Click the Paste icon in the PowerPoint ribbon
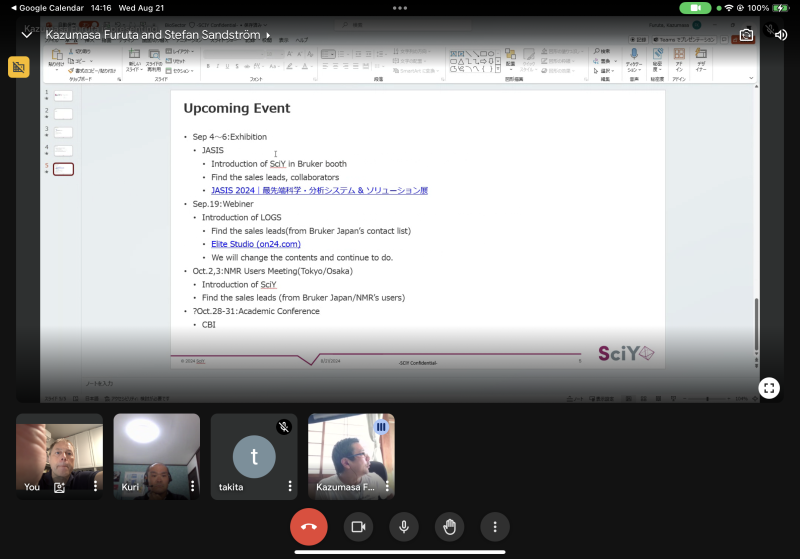Screen dimensions: 800x559 click(x=57, y=55)
